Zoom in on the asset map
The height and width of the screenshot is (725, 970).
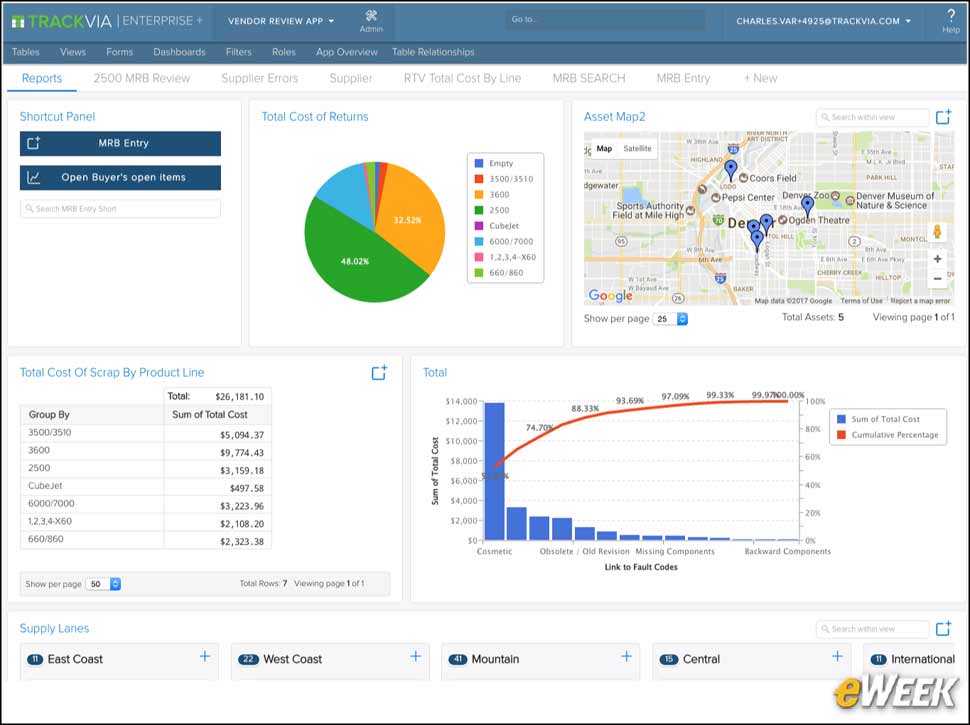tap(937, 259)
